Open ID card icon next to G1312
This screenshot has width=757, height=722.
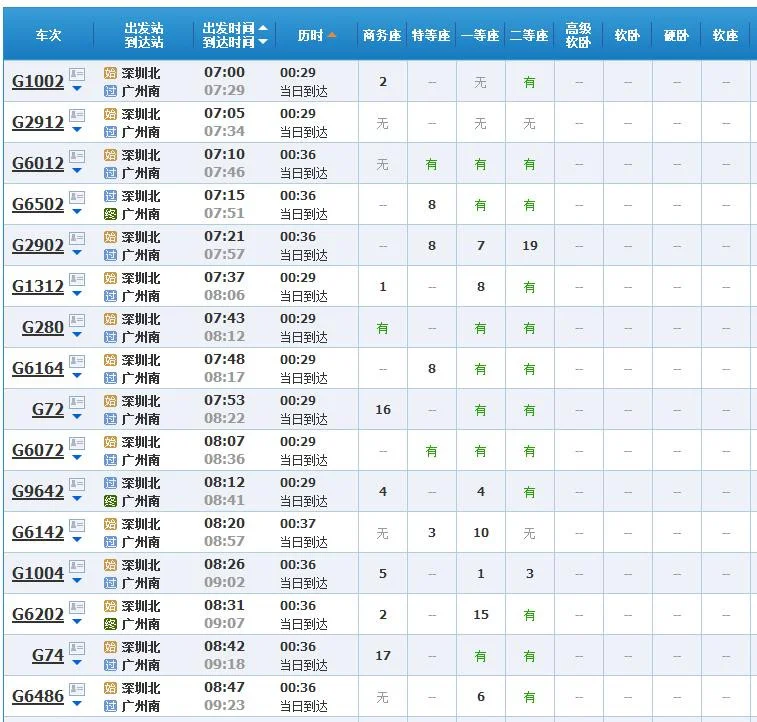coord(77,279)
